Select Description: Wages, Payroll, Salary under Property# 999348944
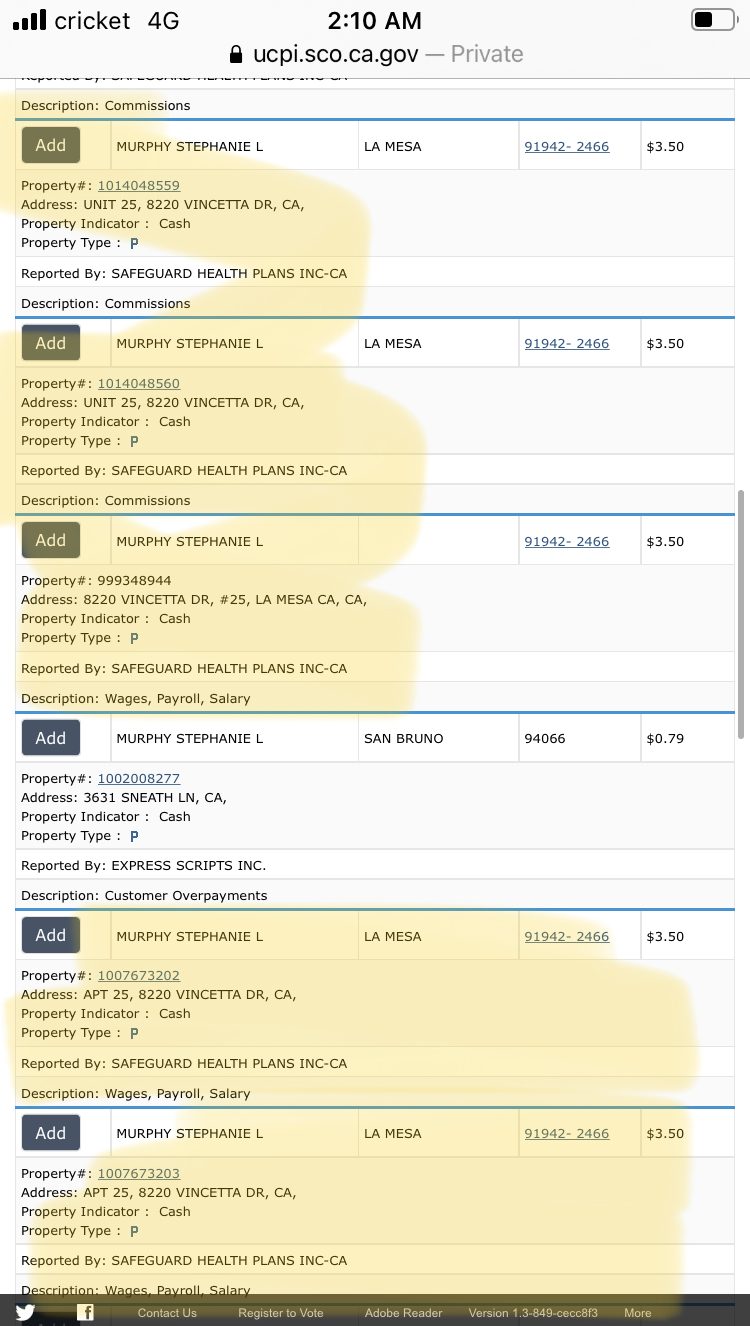Viewport: 750px width, 1326px height. (136, 699)
